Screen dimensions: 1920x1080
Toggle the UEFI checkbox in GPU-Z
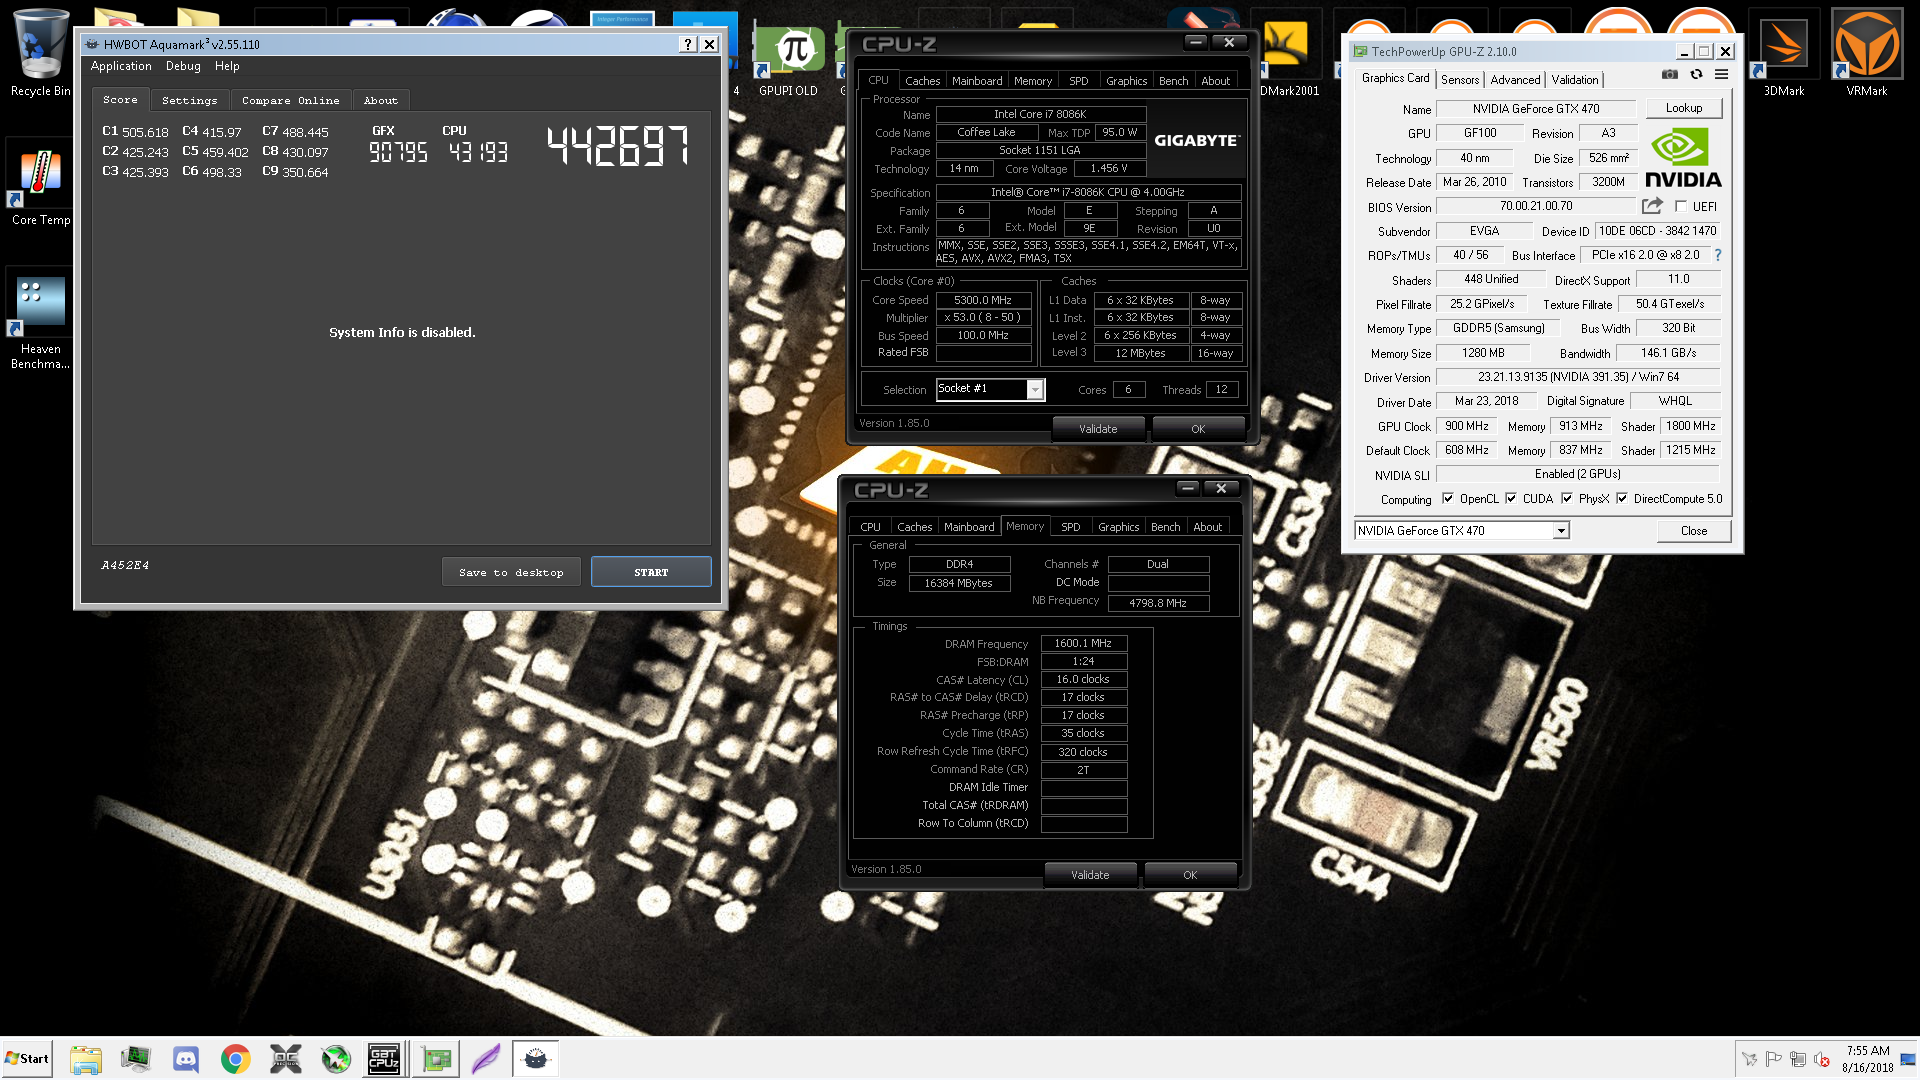tap(1681, 206)
